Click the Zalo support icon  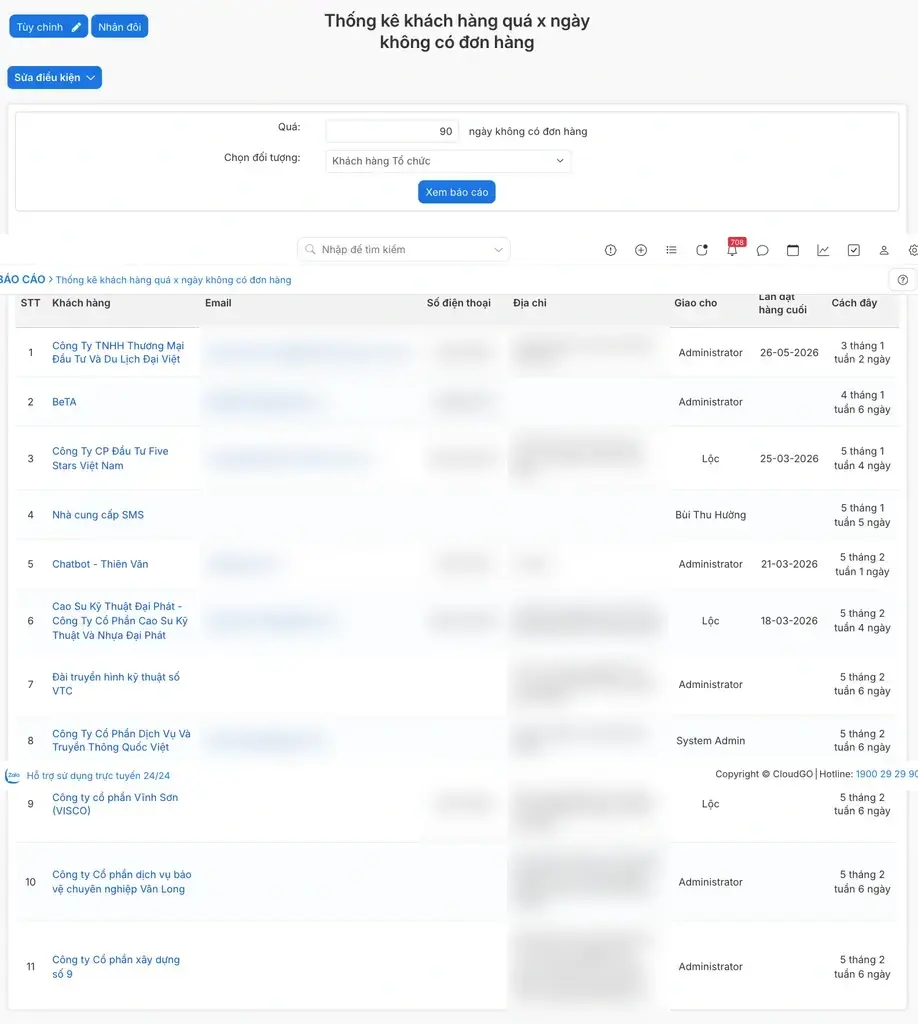click(13, 776)
